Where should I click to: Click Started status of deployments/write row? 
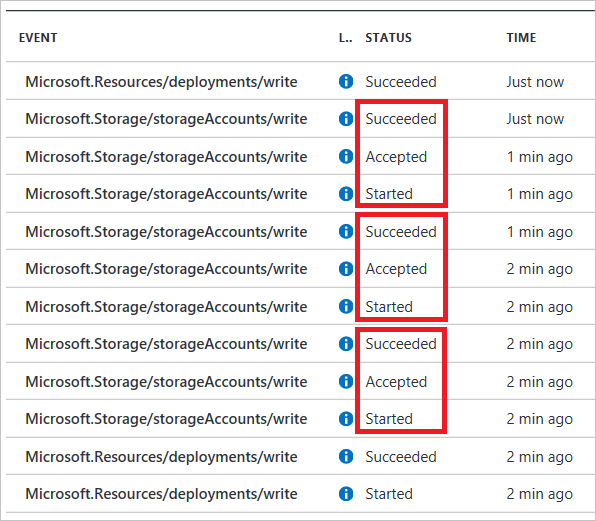389,494
